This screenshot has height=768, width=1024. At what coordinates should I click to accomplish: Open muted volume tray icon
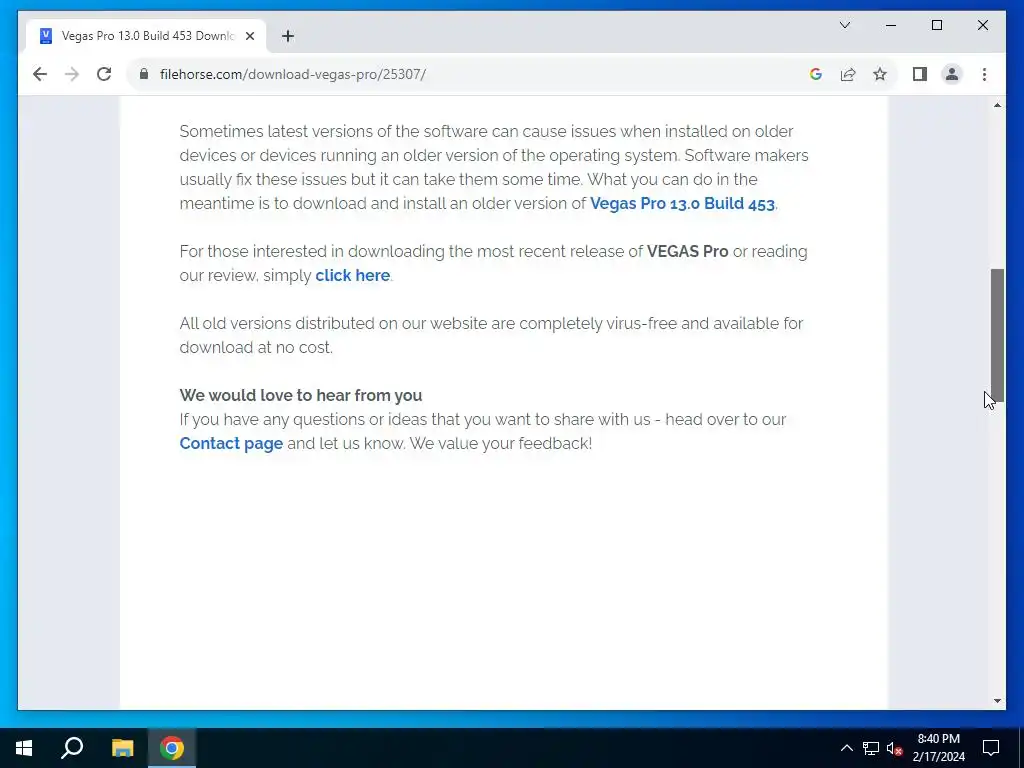(x=894, y=748)
